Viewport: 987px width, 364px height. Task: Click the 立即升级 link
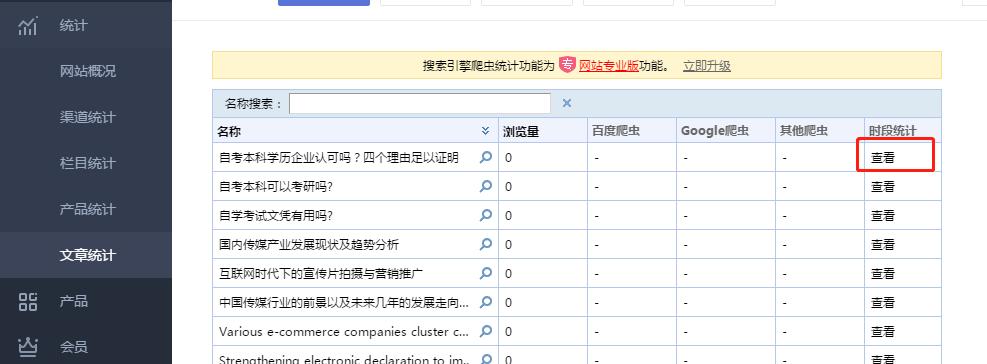coord(707,65)
